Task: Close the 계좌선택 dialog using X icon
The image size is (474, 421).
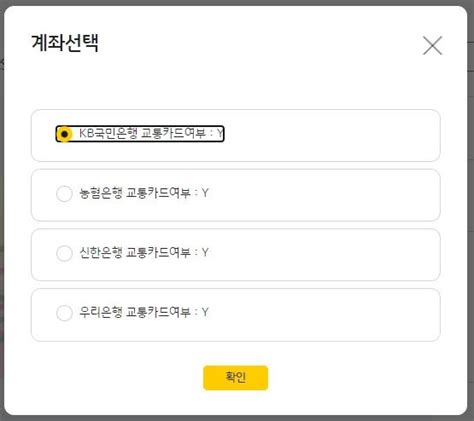Action: (432, 45)
